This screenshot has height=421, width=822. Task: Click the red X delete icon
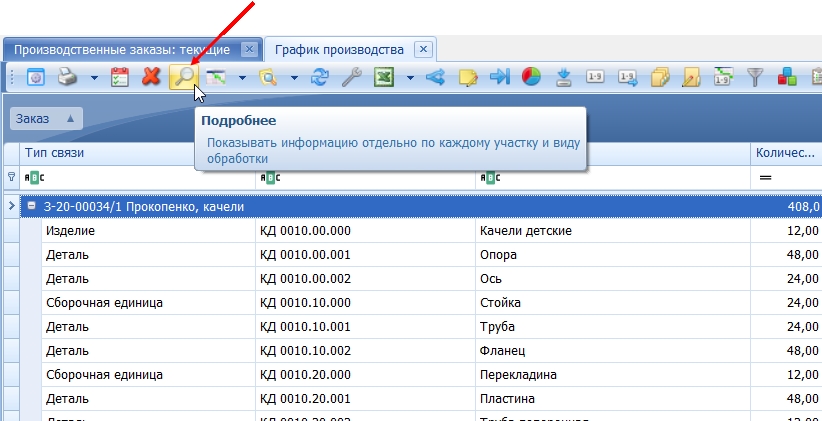tap(152, 78)
